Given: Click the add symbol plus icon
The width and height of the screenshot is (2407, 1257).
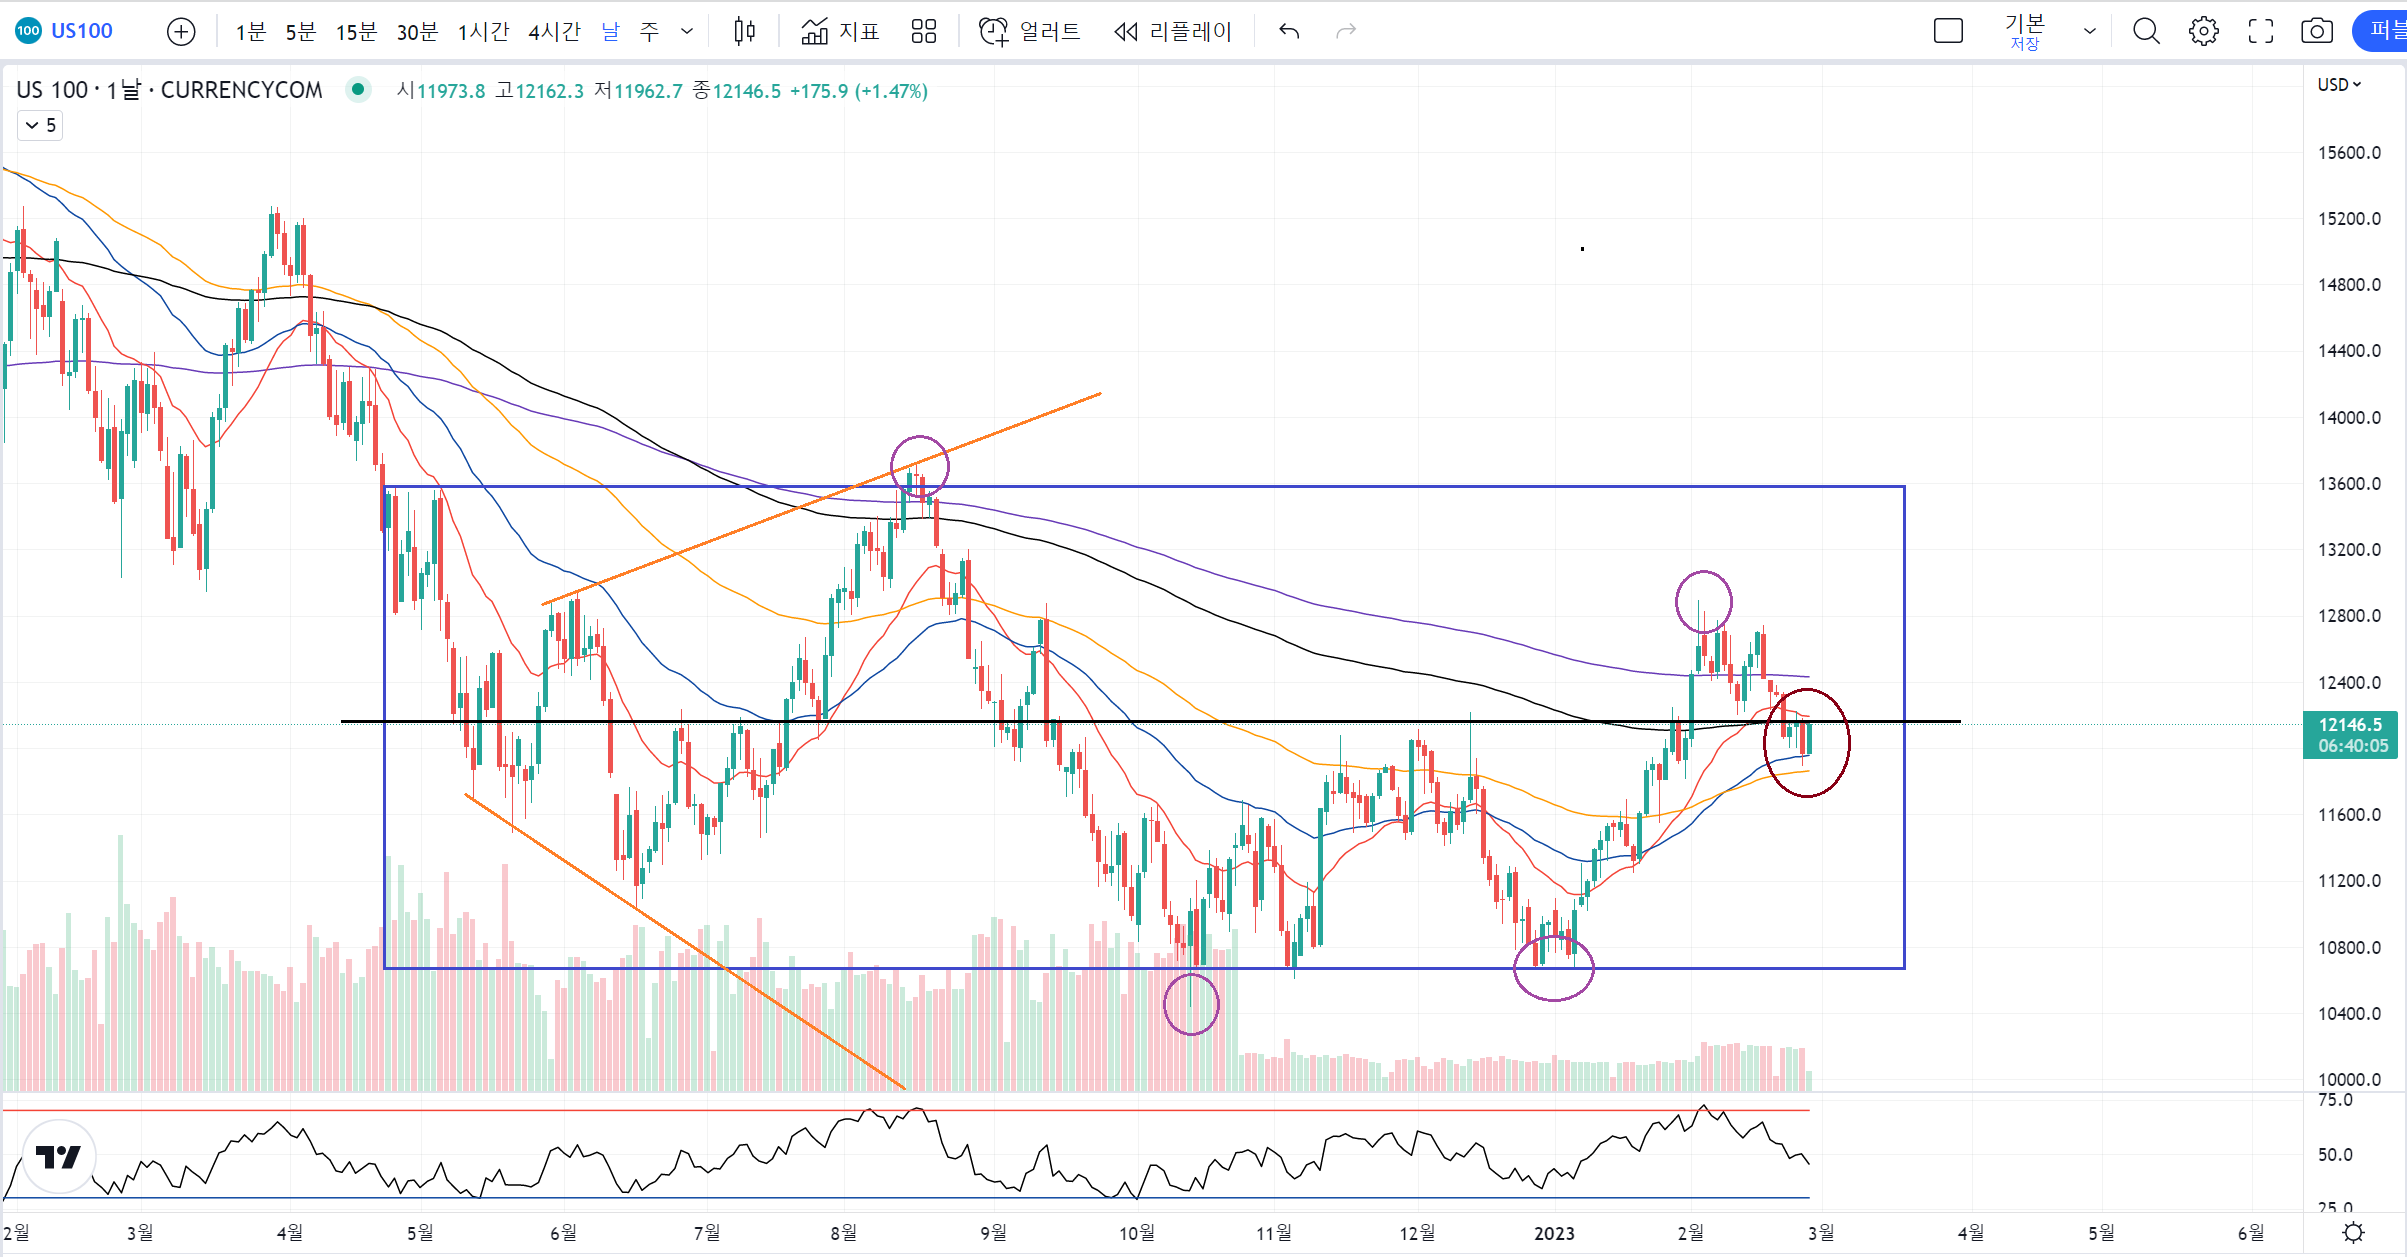Looking at the screenshot, I should pyautogui.click(x=181, y=32).
